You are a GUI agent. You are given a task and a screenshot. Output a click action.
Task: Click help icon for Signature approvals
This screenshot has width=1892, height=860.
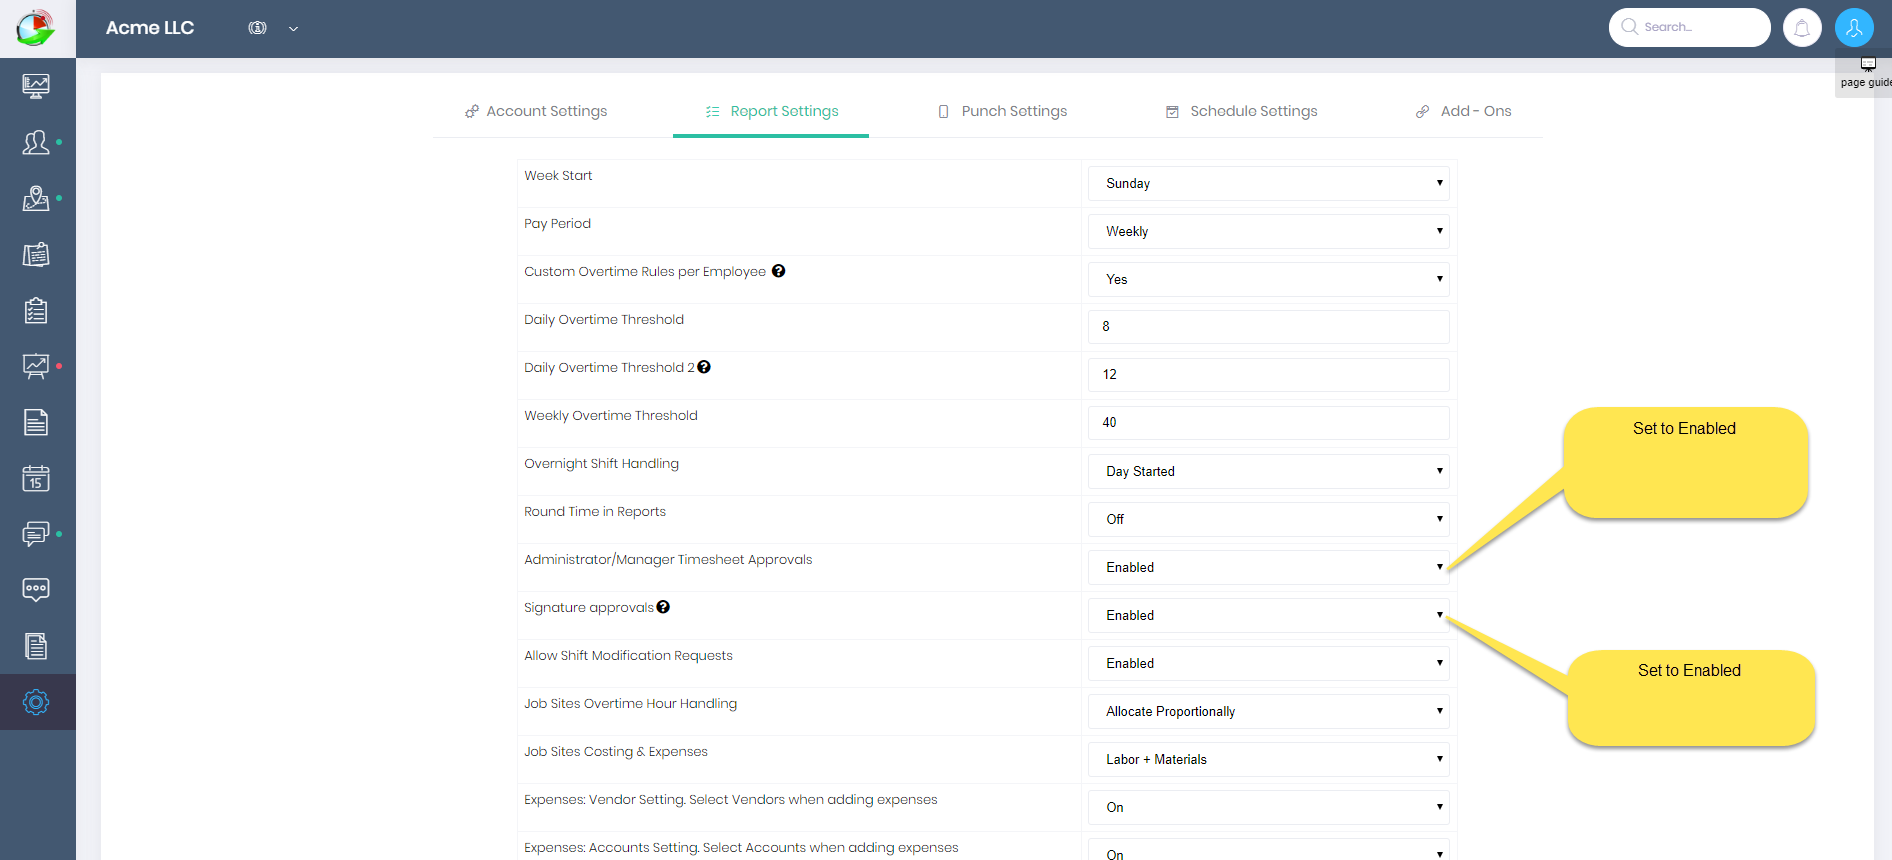point(663,607)
